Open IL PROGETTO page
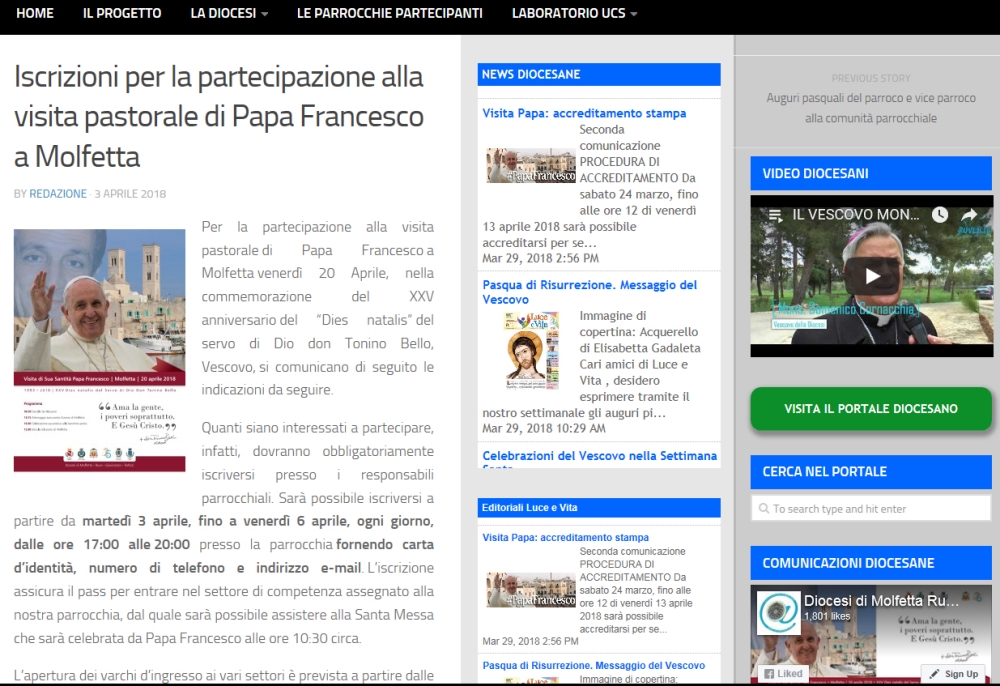 tap(122, 13)
